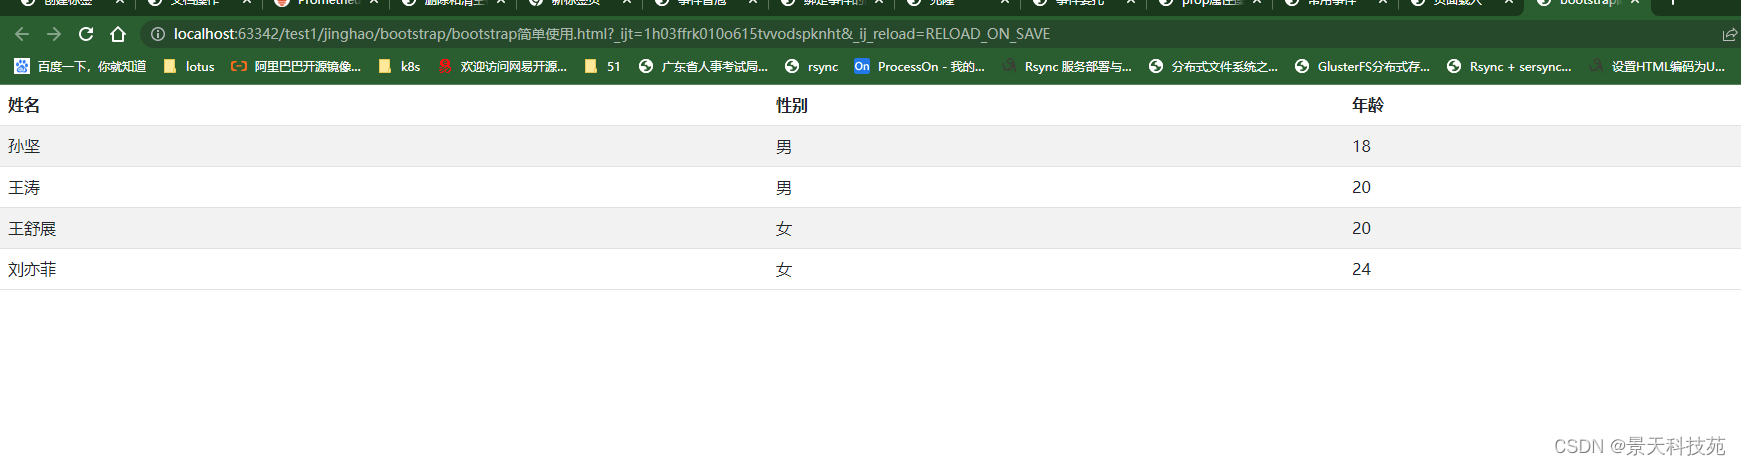Click age 24 in 刘亦菲's row
The width and height of the screenshot is (1741, 465).
[x=1361, y=269]
